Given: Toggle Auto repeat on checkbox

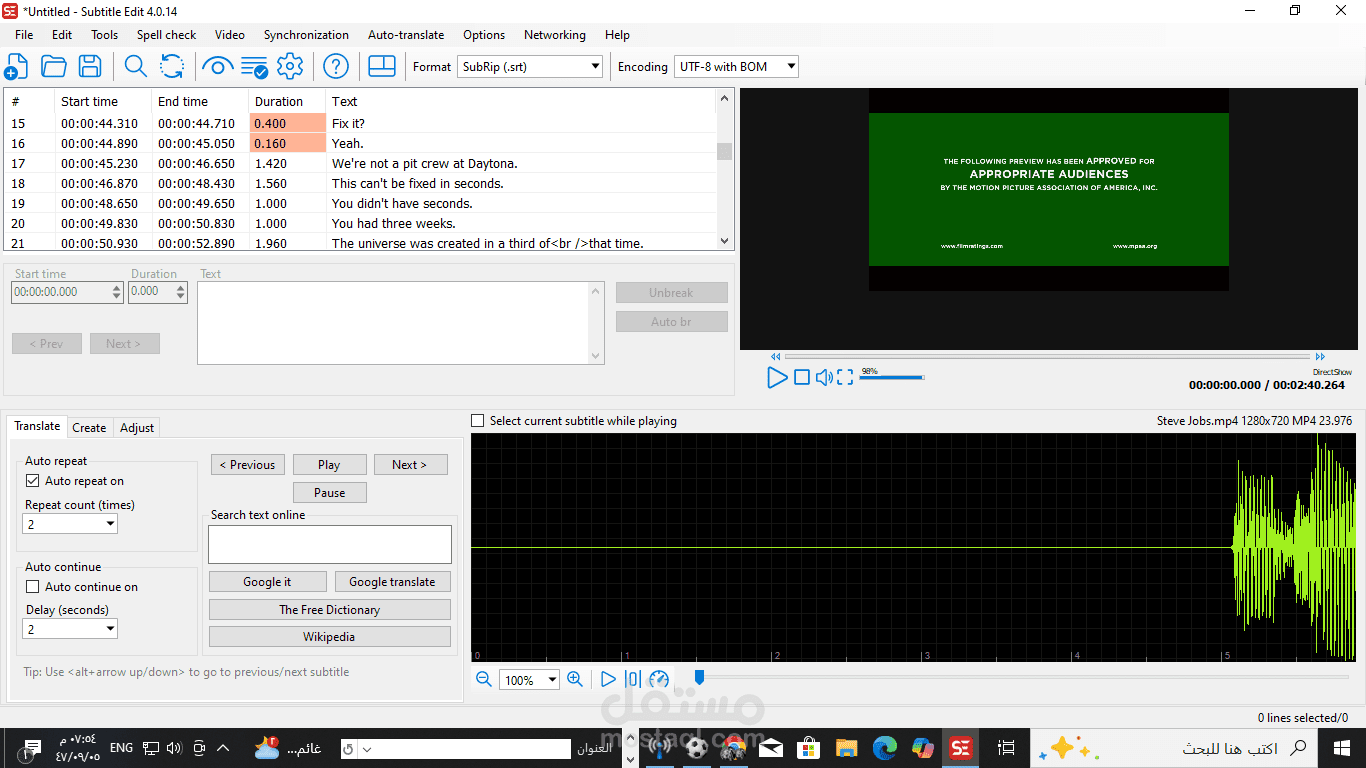Looking at the screenshot, I should coord(33,481).
